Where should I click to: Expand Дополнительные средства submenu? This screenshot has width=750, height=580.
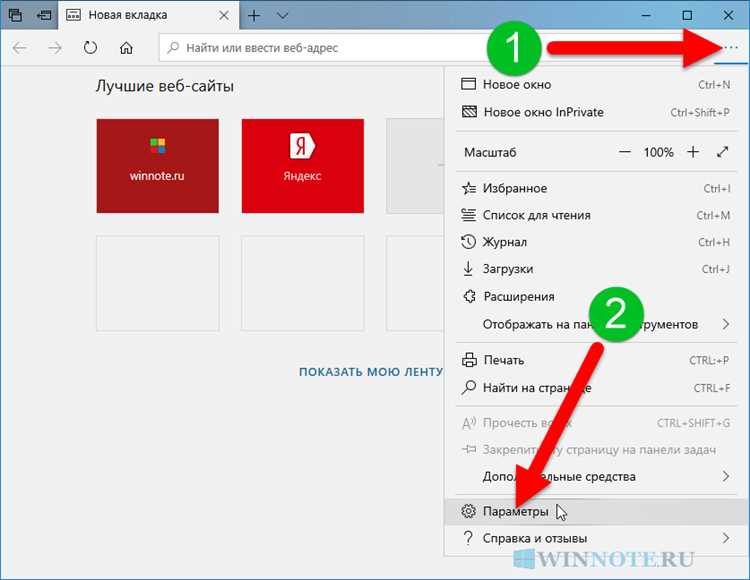596,476
